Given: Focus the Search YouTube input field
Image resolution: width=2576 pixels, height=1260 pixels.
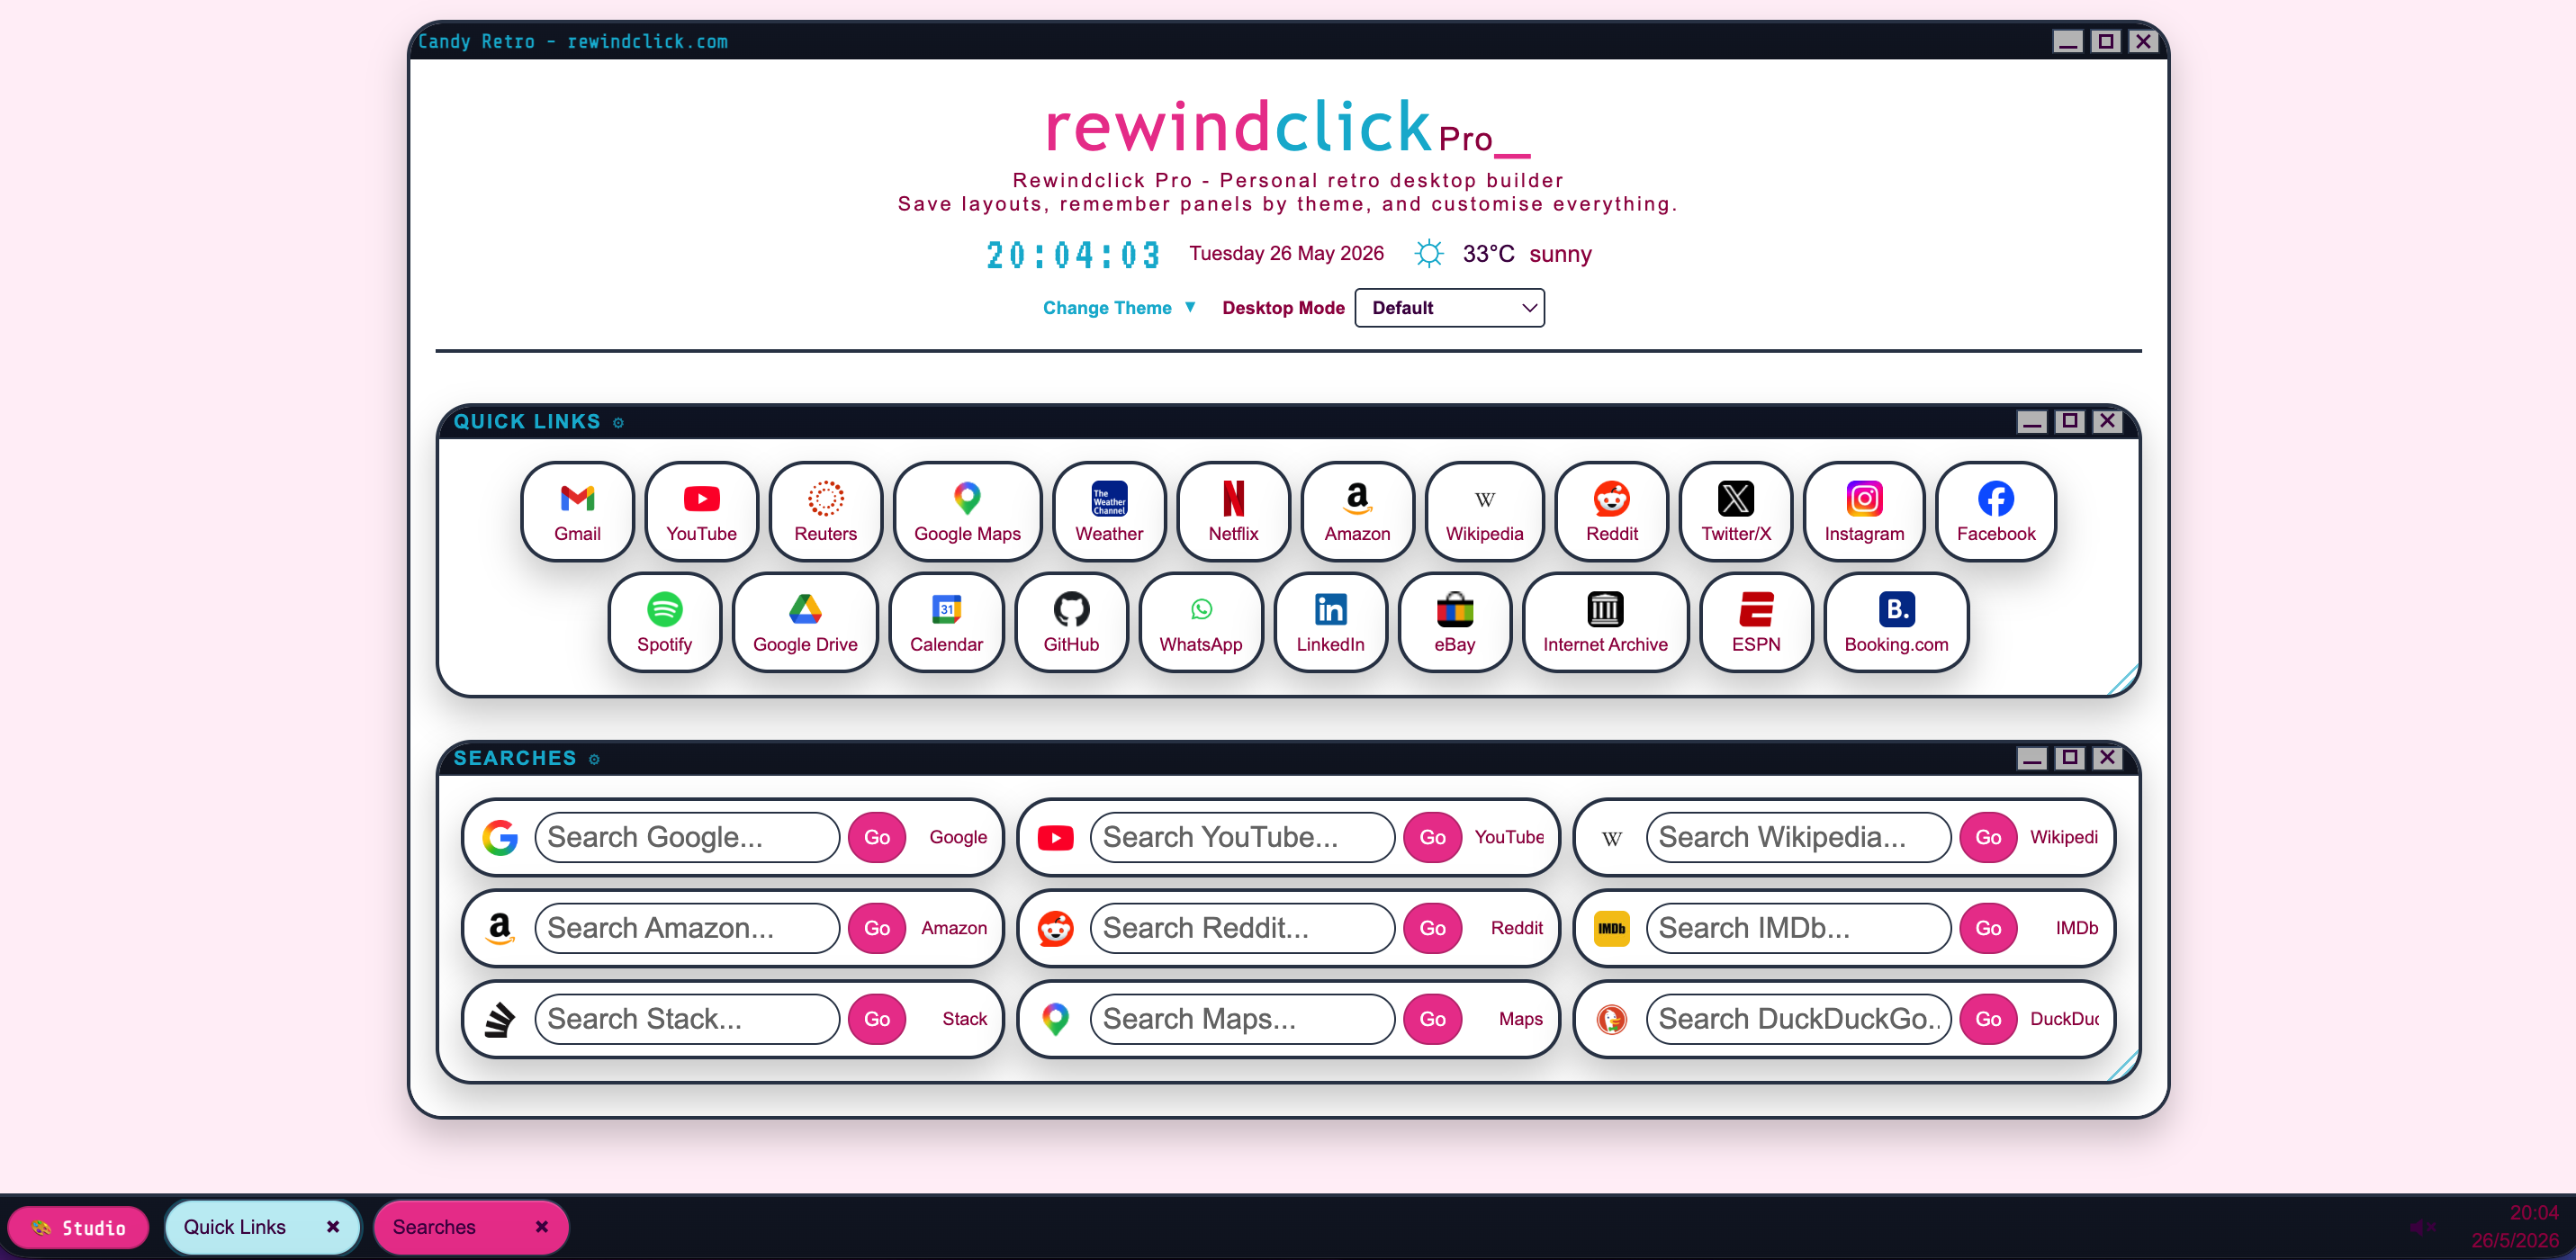Looking at the screenshot, I should 1242,838.
